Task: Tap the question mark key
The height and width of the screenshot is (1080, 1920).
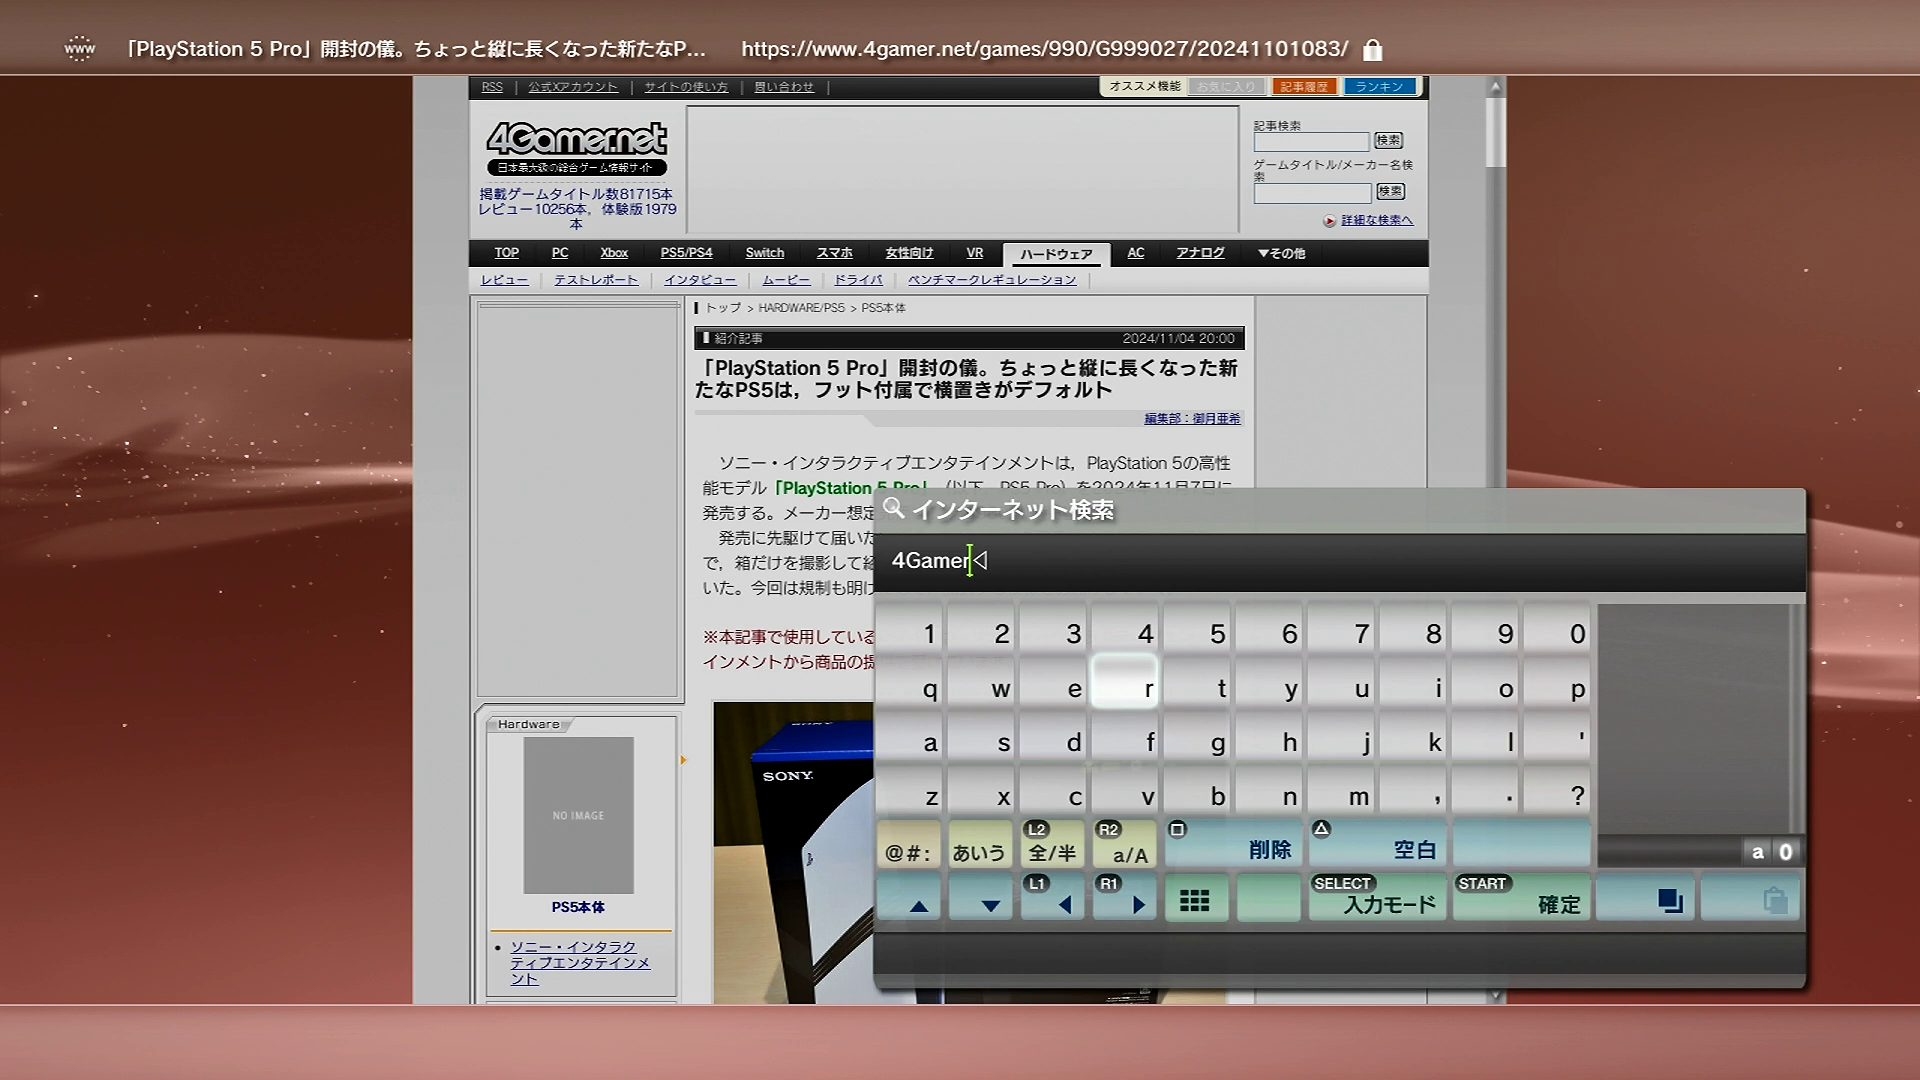Action: click(1557, 790)
